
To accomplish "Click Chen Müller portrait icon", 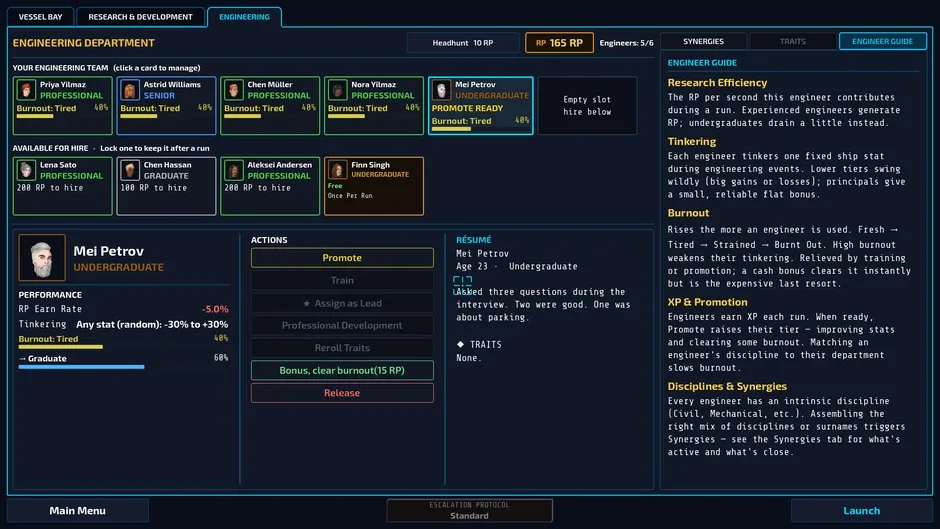I will pyautogui.click(x=233, y=90).
